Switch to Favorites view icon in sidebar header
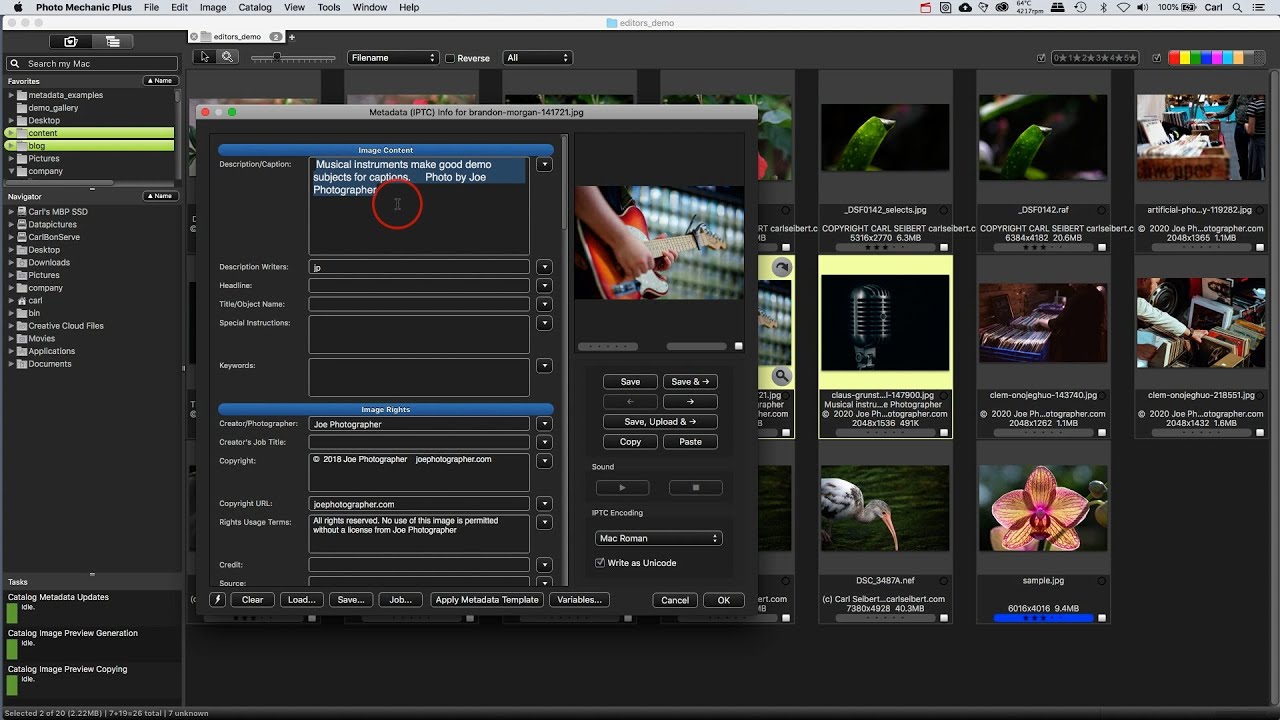The height and width of the screenshot is (720, 1280). tap(71, 42)
